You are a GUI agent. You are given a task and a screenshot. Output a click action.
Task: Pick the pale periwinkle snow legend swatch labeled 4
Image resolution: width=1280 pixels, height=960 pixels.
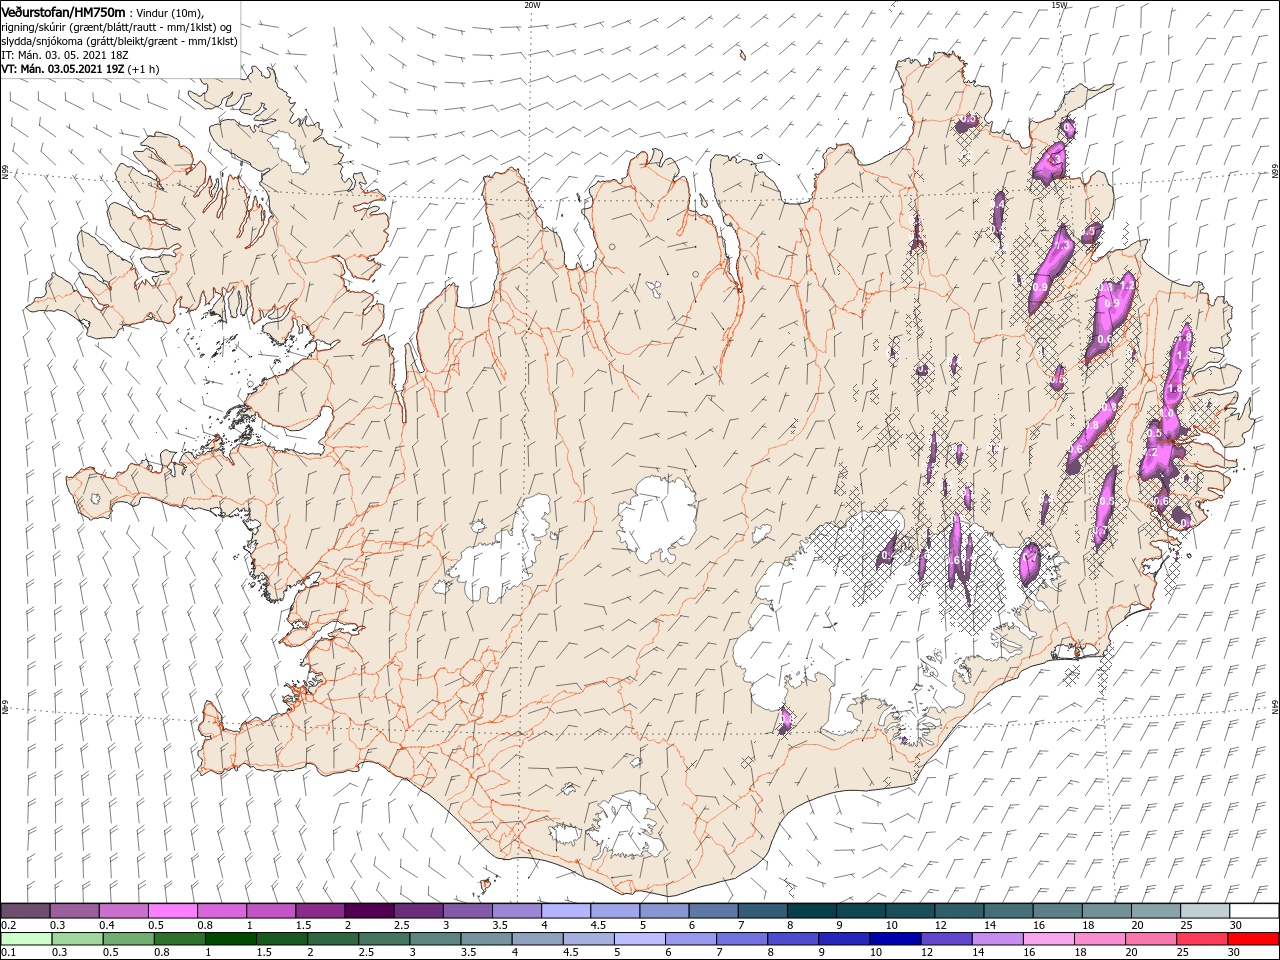tap(565, 911)
